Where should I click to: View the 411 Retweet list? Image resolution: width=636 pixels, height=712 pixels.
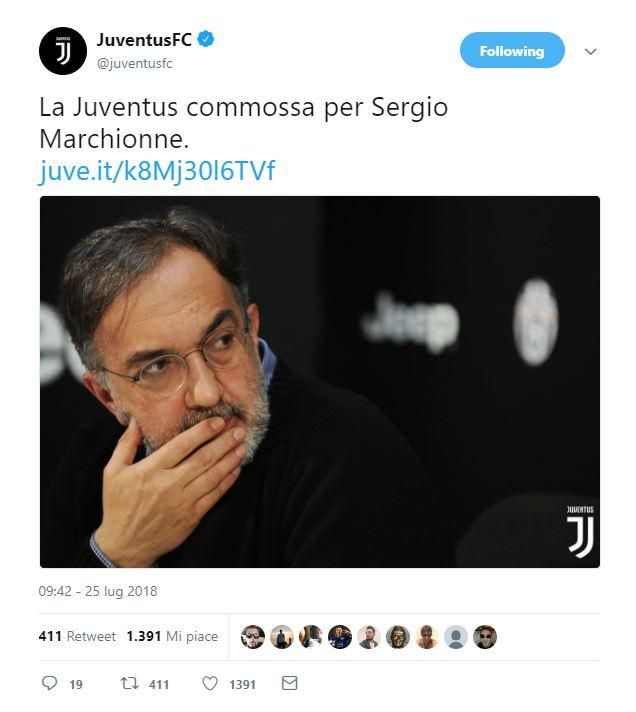(x=77, y=636)
